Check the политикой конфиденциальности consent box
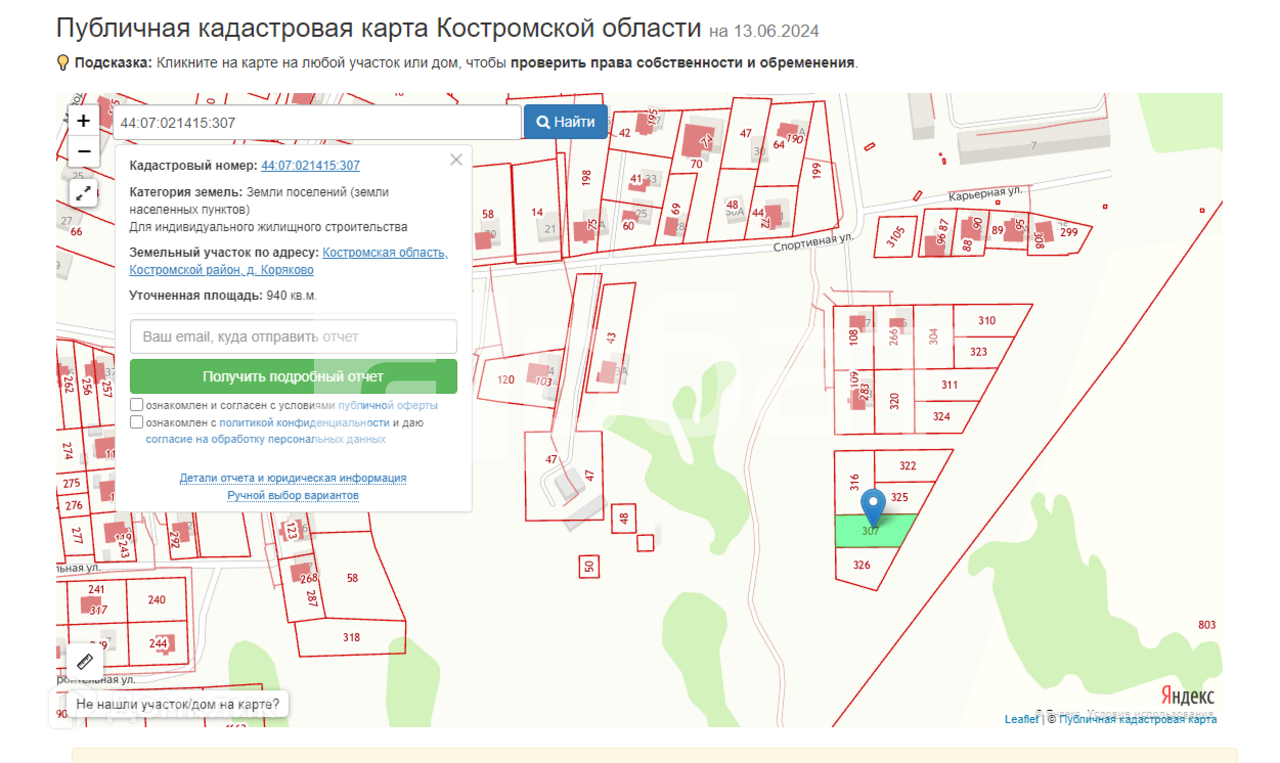The image size is (1280, 763). pos(137,422)
